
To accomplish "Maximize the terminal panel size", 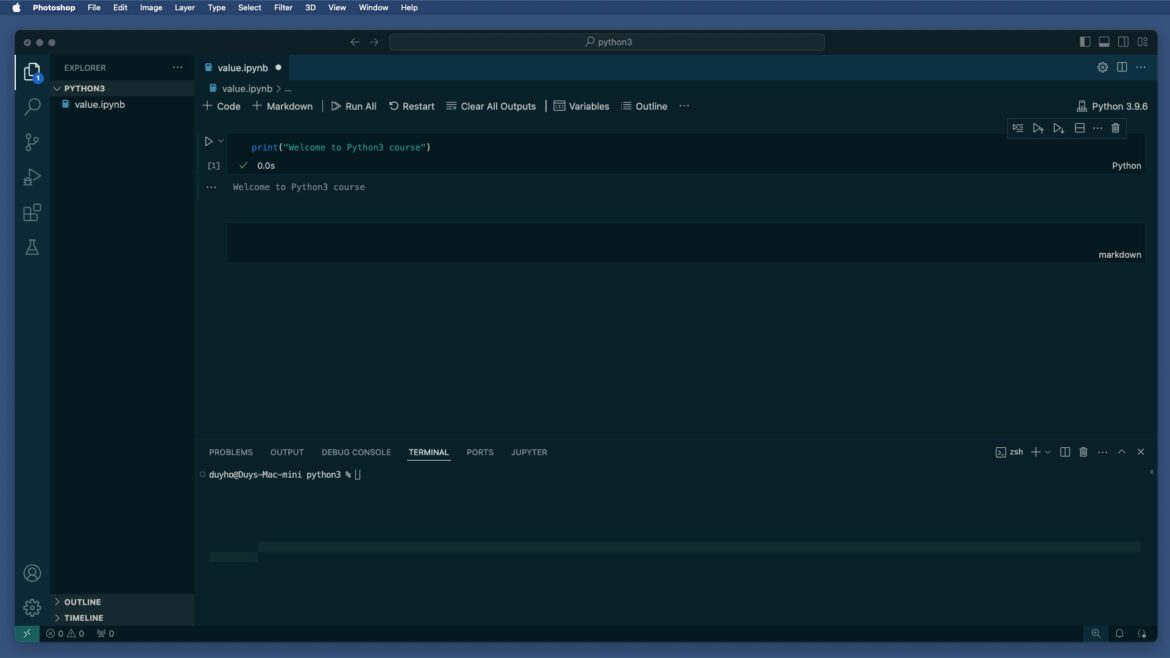I will (1121, 452).
